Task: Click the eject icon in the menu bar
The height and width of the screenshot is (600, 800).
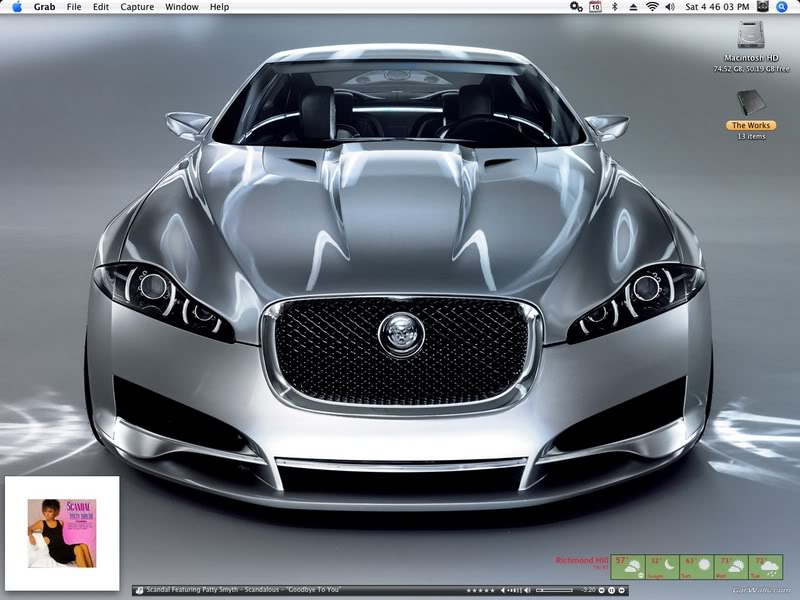Action: (633, 7)
